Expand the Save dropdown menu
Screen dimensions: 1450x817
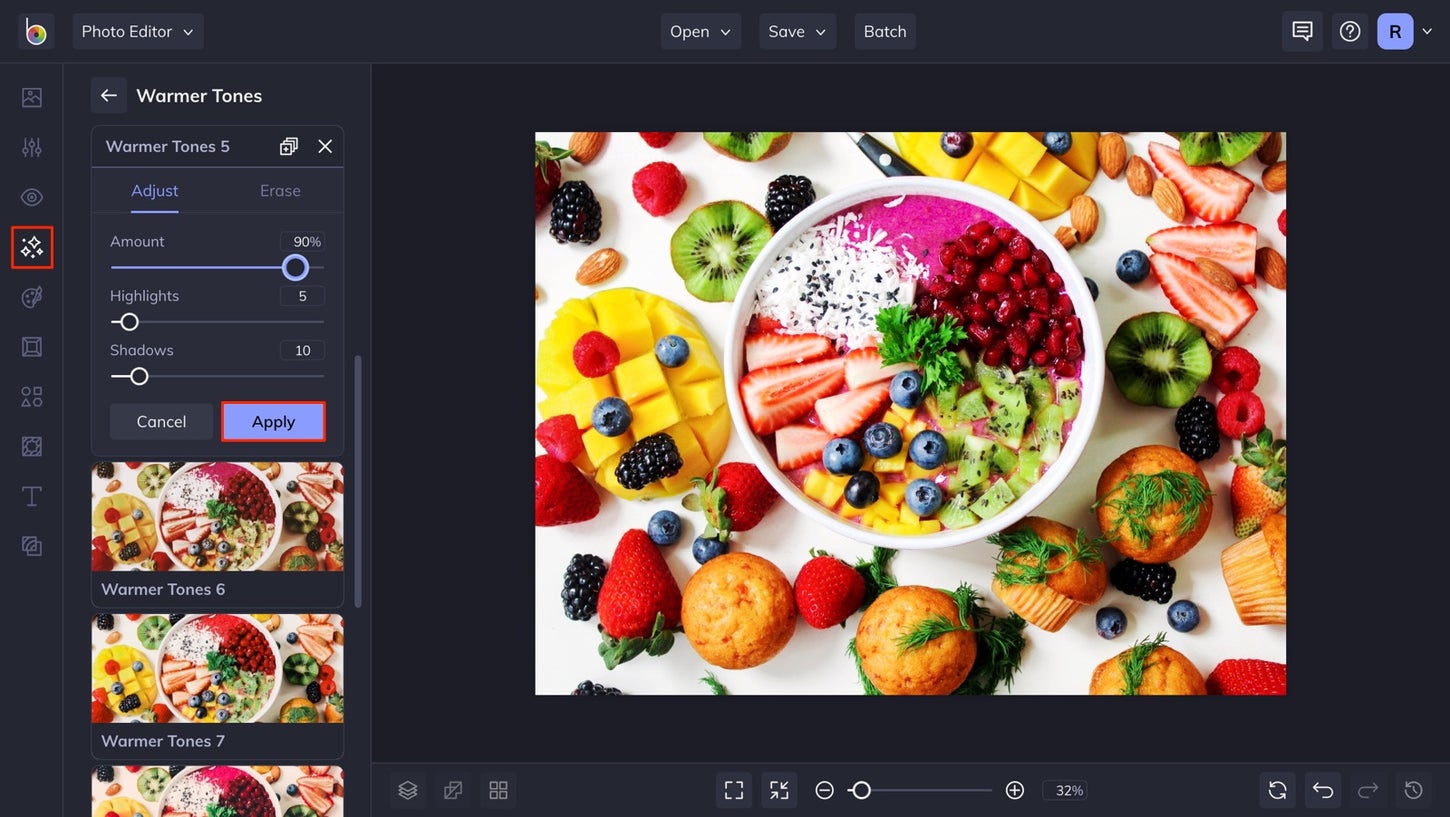click(x=797, y=31)
